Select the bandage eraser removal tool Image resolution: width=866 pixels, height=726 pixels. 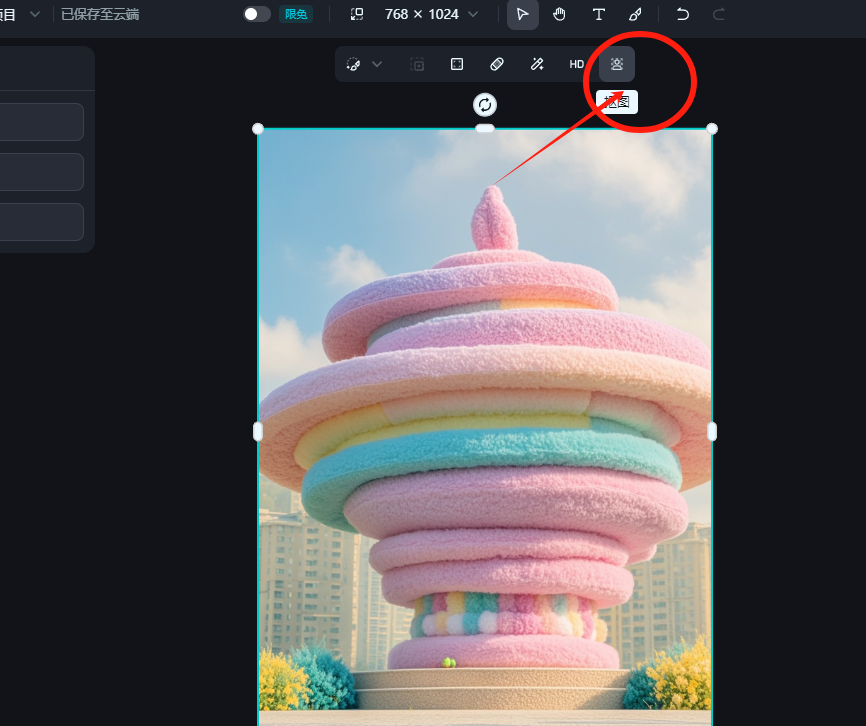497,64
